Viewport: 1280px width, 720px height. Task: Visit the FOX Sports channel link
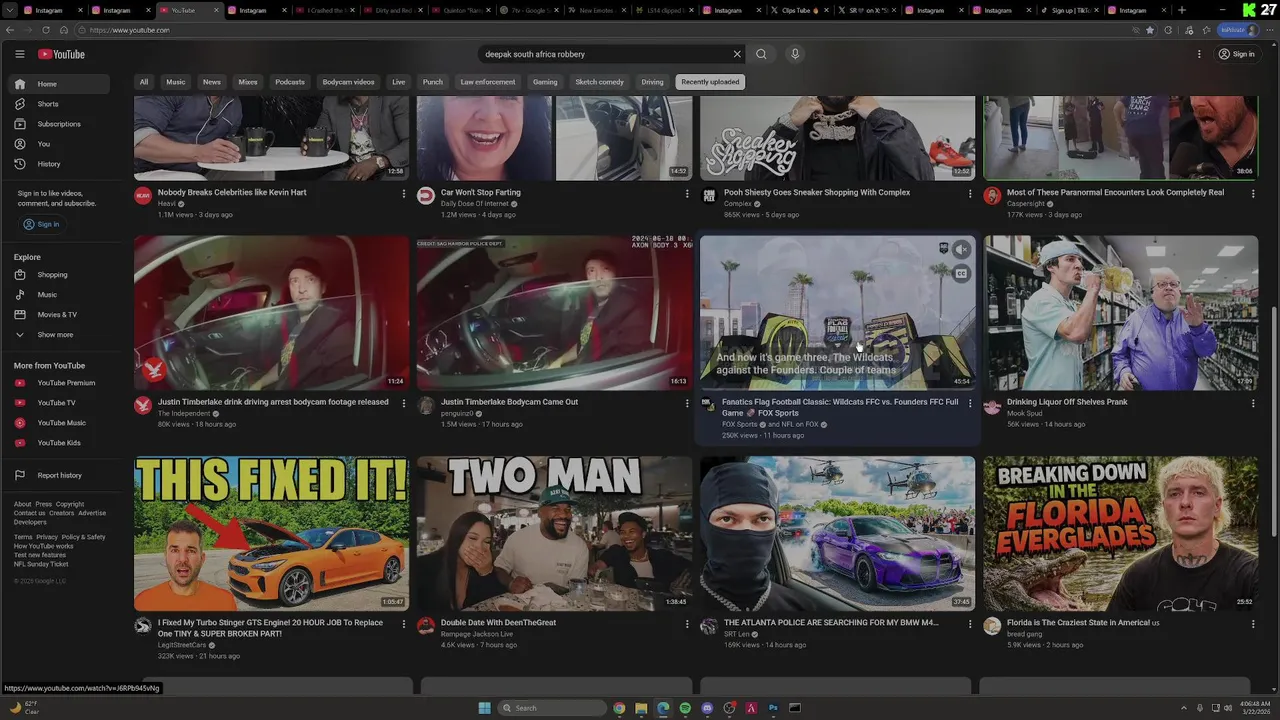[x=740, y=424]
